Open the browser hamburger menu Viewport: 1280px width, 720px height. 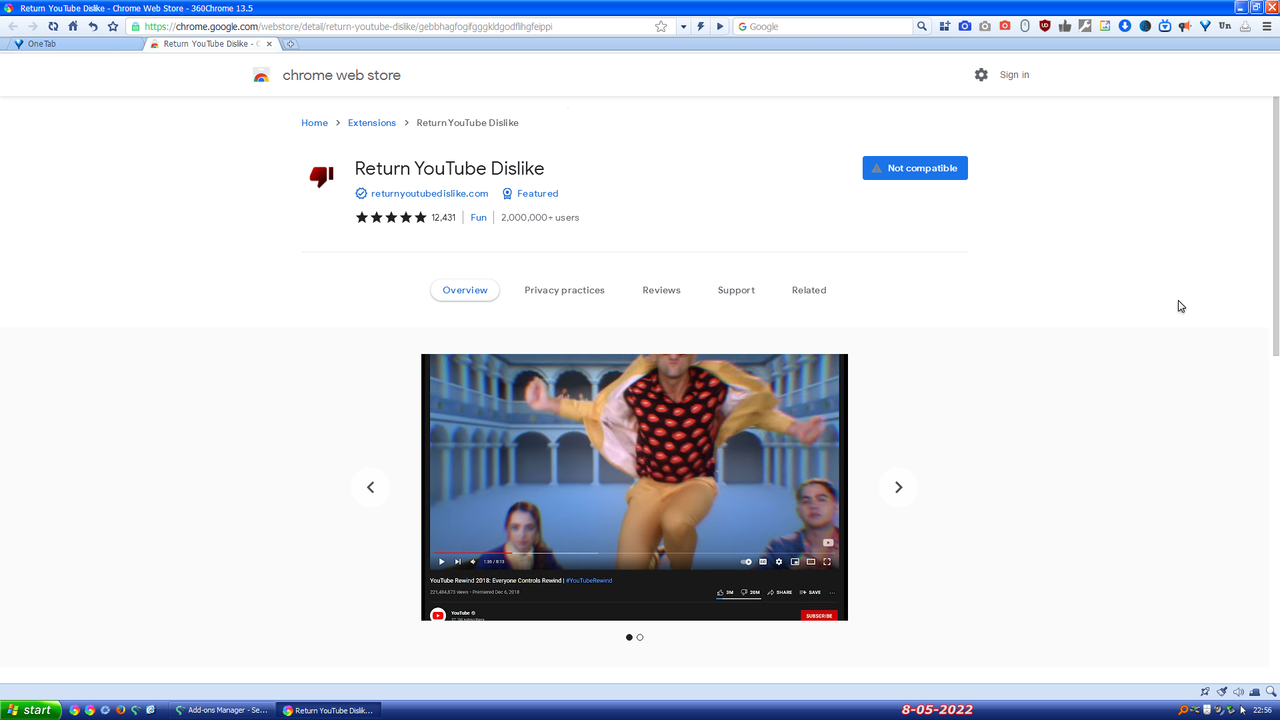tap(1267, 26)
